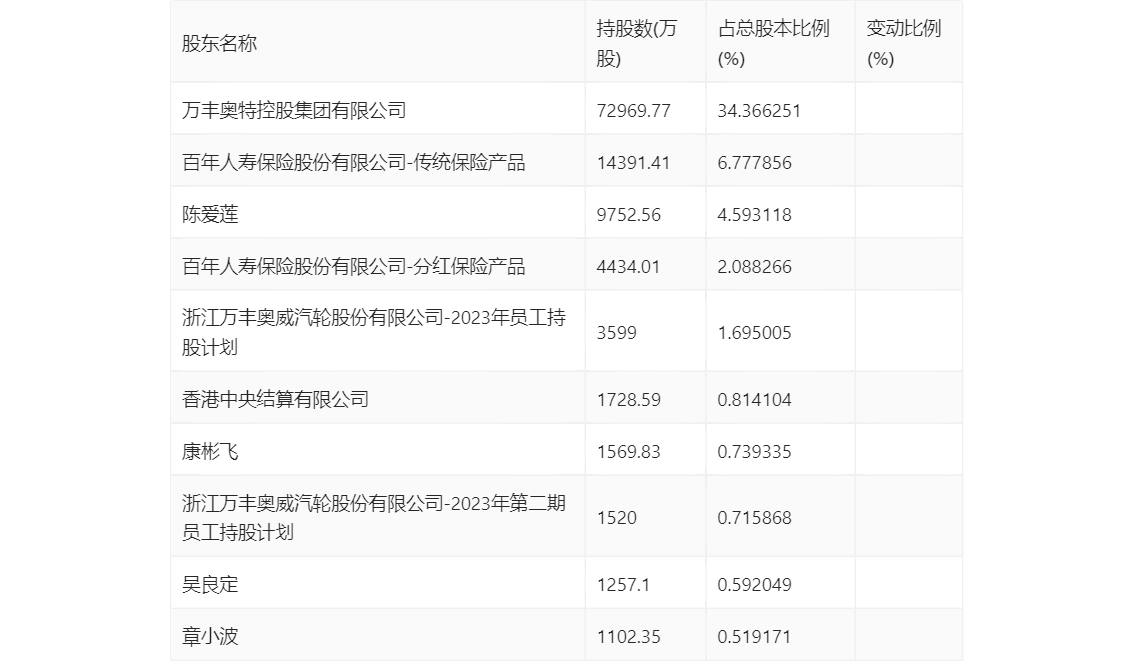
Task: Select 百年人寿保险股份有限公司-传统保险产品 row name
Action: (x=354, y=163)
